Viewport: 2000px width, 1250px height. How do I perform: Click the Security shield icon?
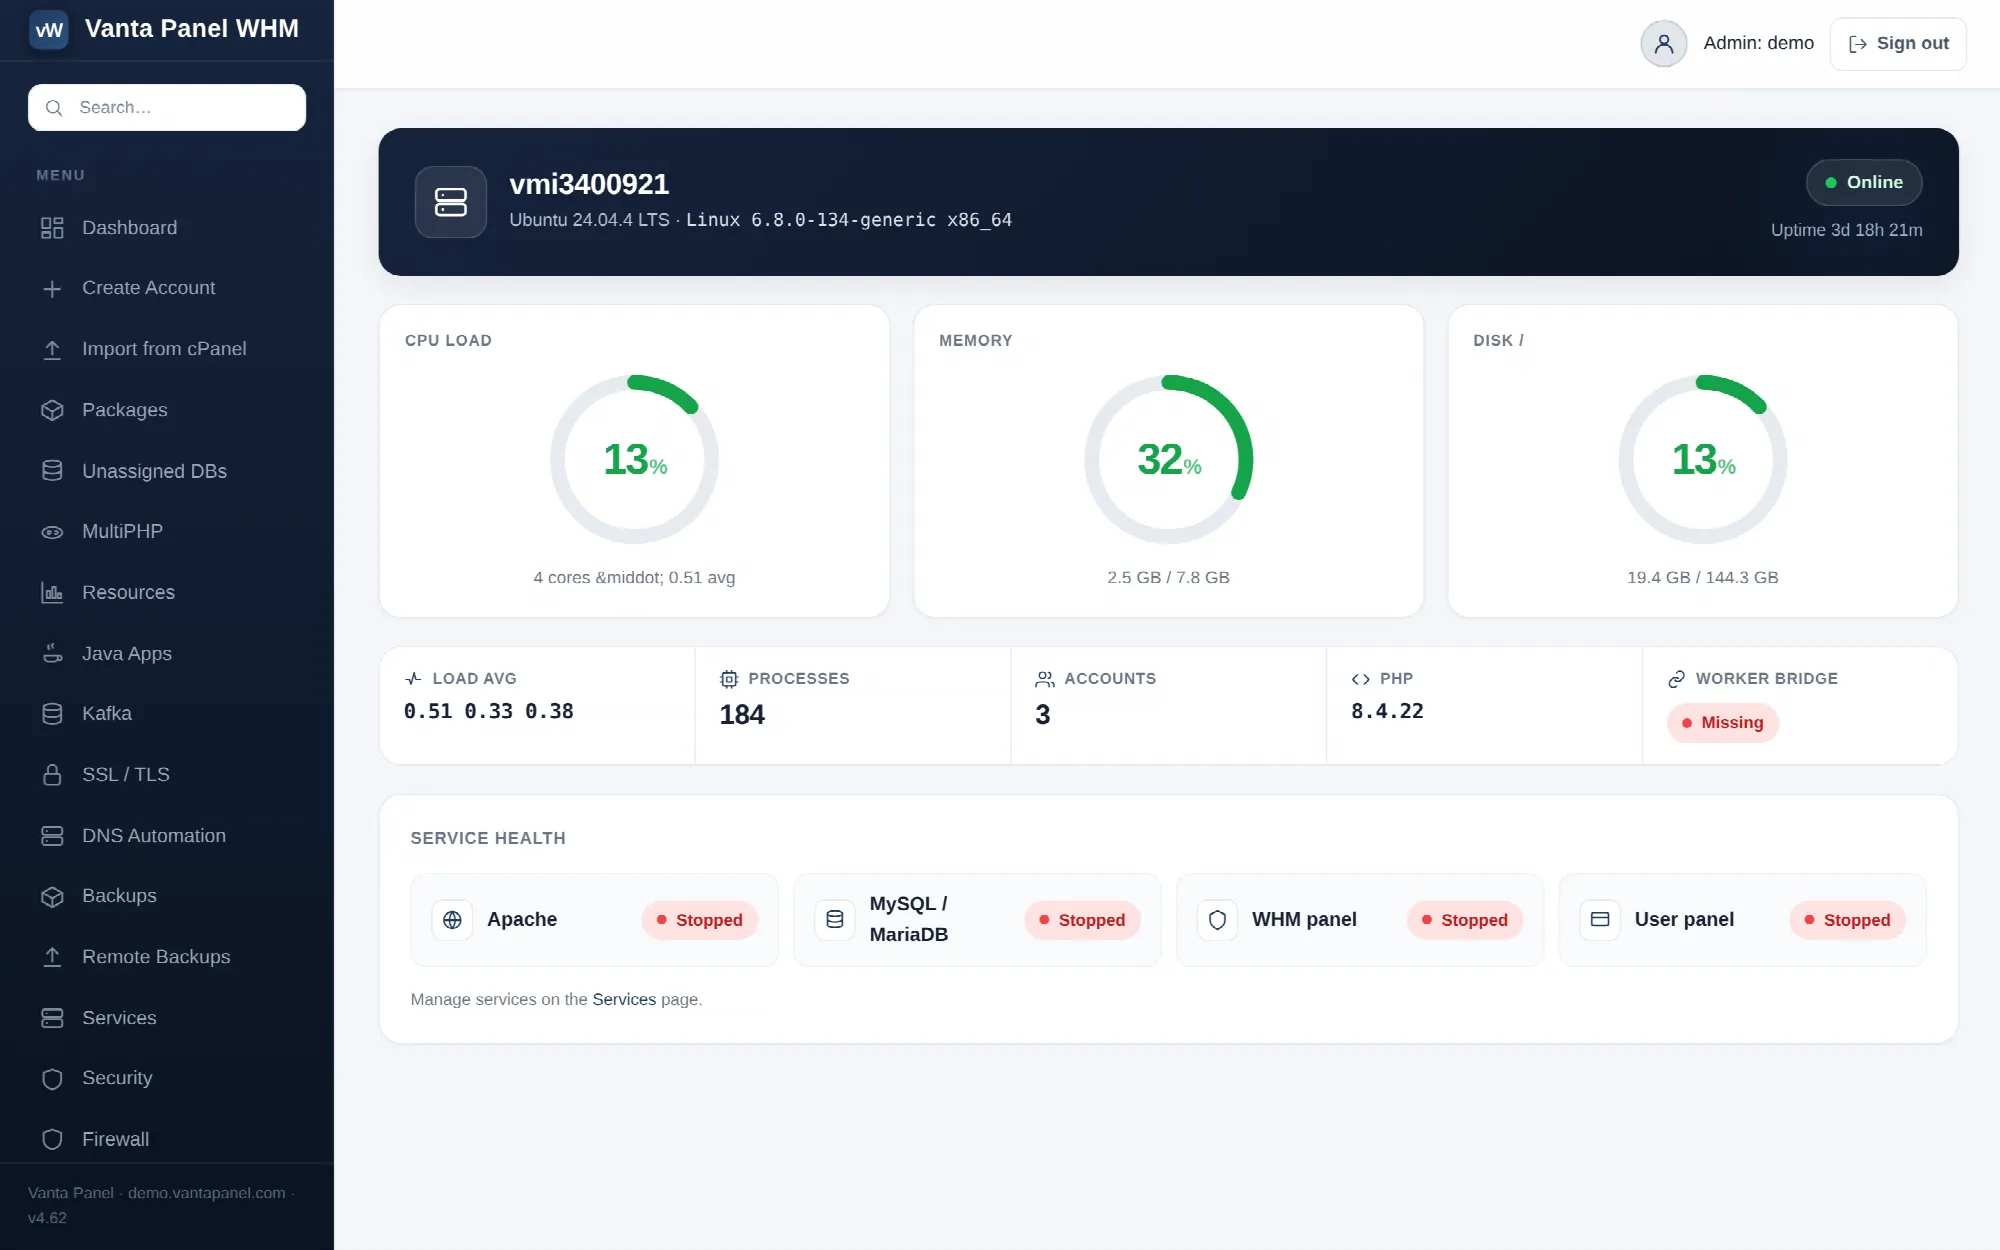pyautogui.click(x=52, y=1079)
